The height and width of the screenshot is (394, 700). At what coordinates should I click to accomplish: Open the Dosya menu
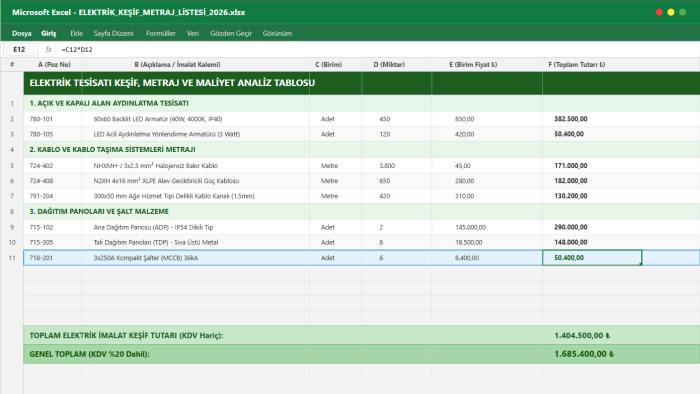[x=21, y=33]
